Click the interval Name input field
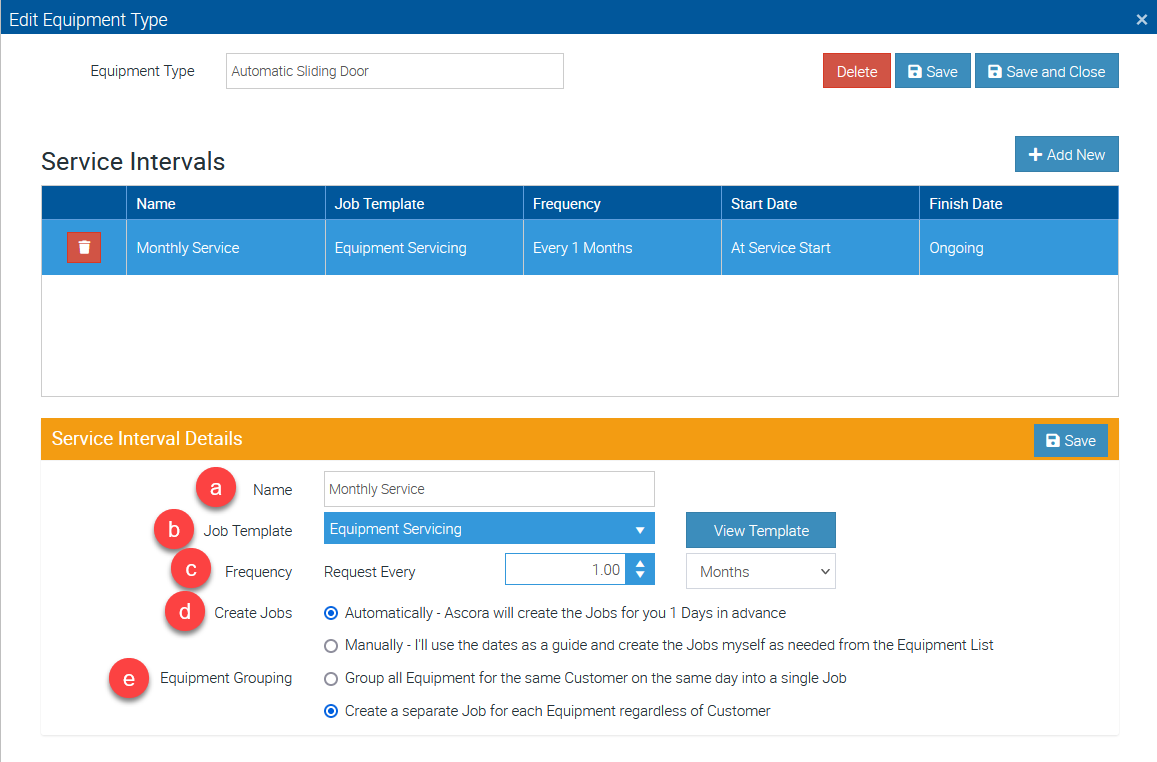1157x762 pixels. pos(489,489)
